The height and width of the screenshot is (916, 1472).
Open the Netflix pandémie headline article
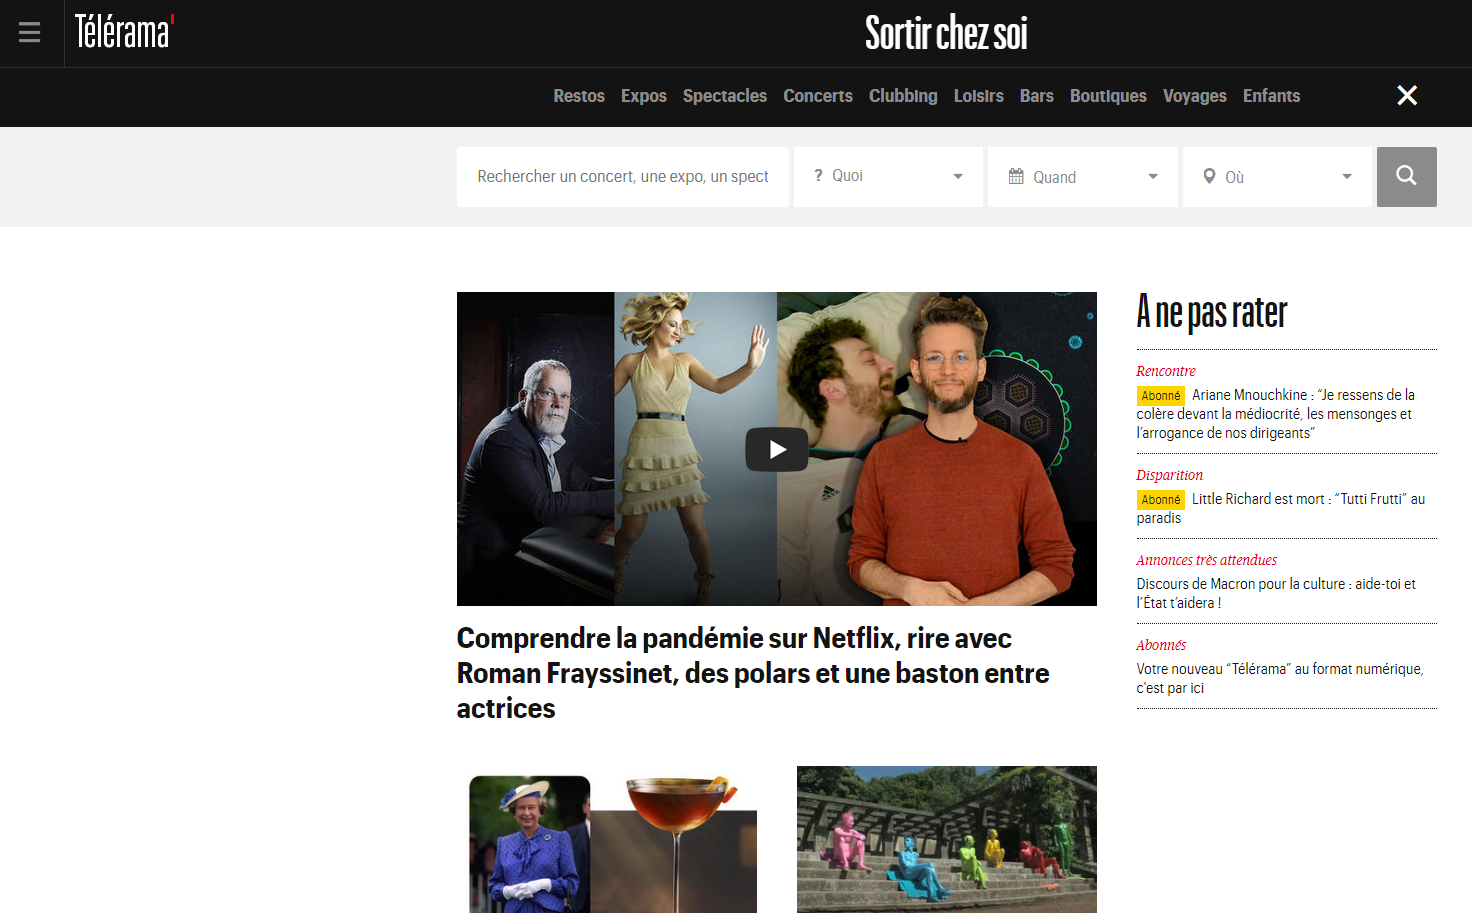pos(753,673)
